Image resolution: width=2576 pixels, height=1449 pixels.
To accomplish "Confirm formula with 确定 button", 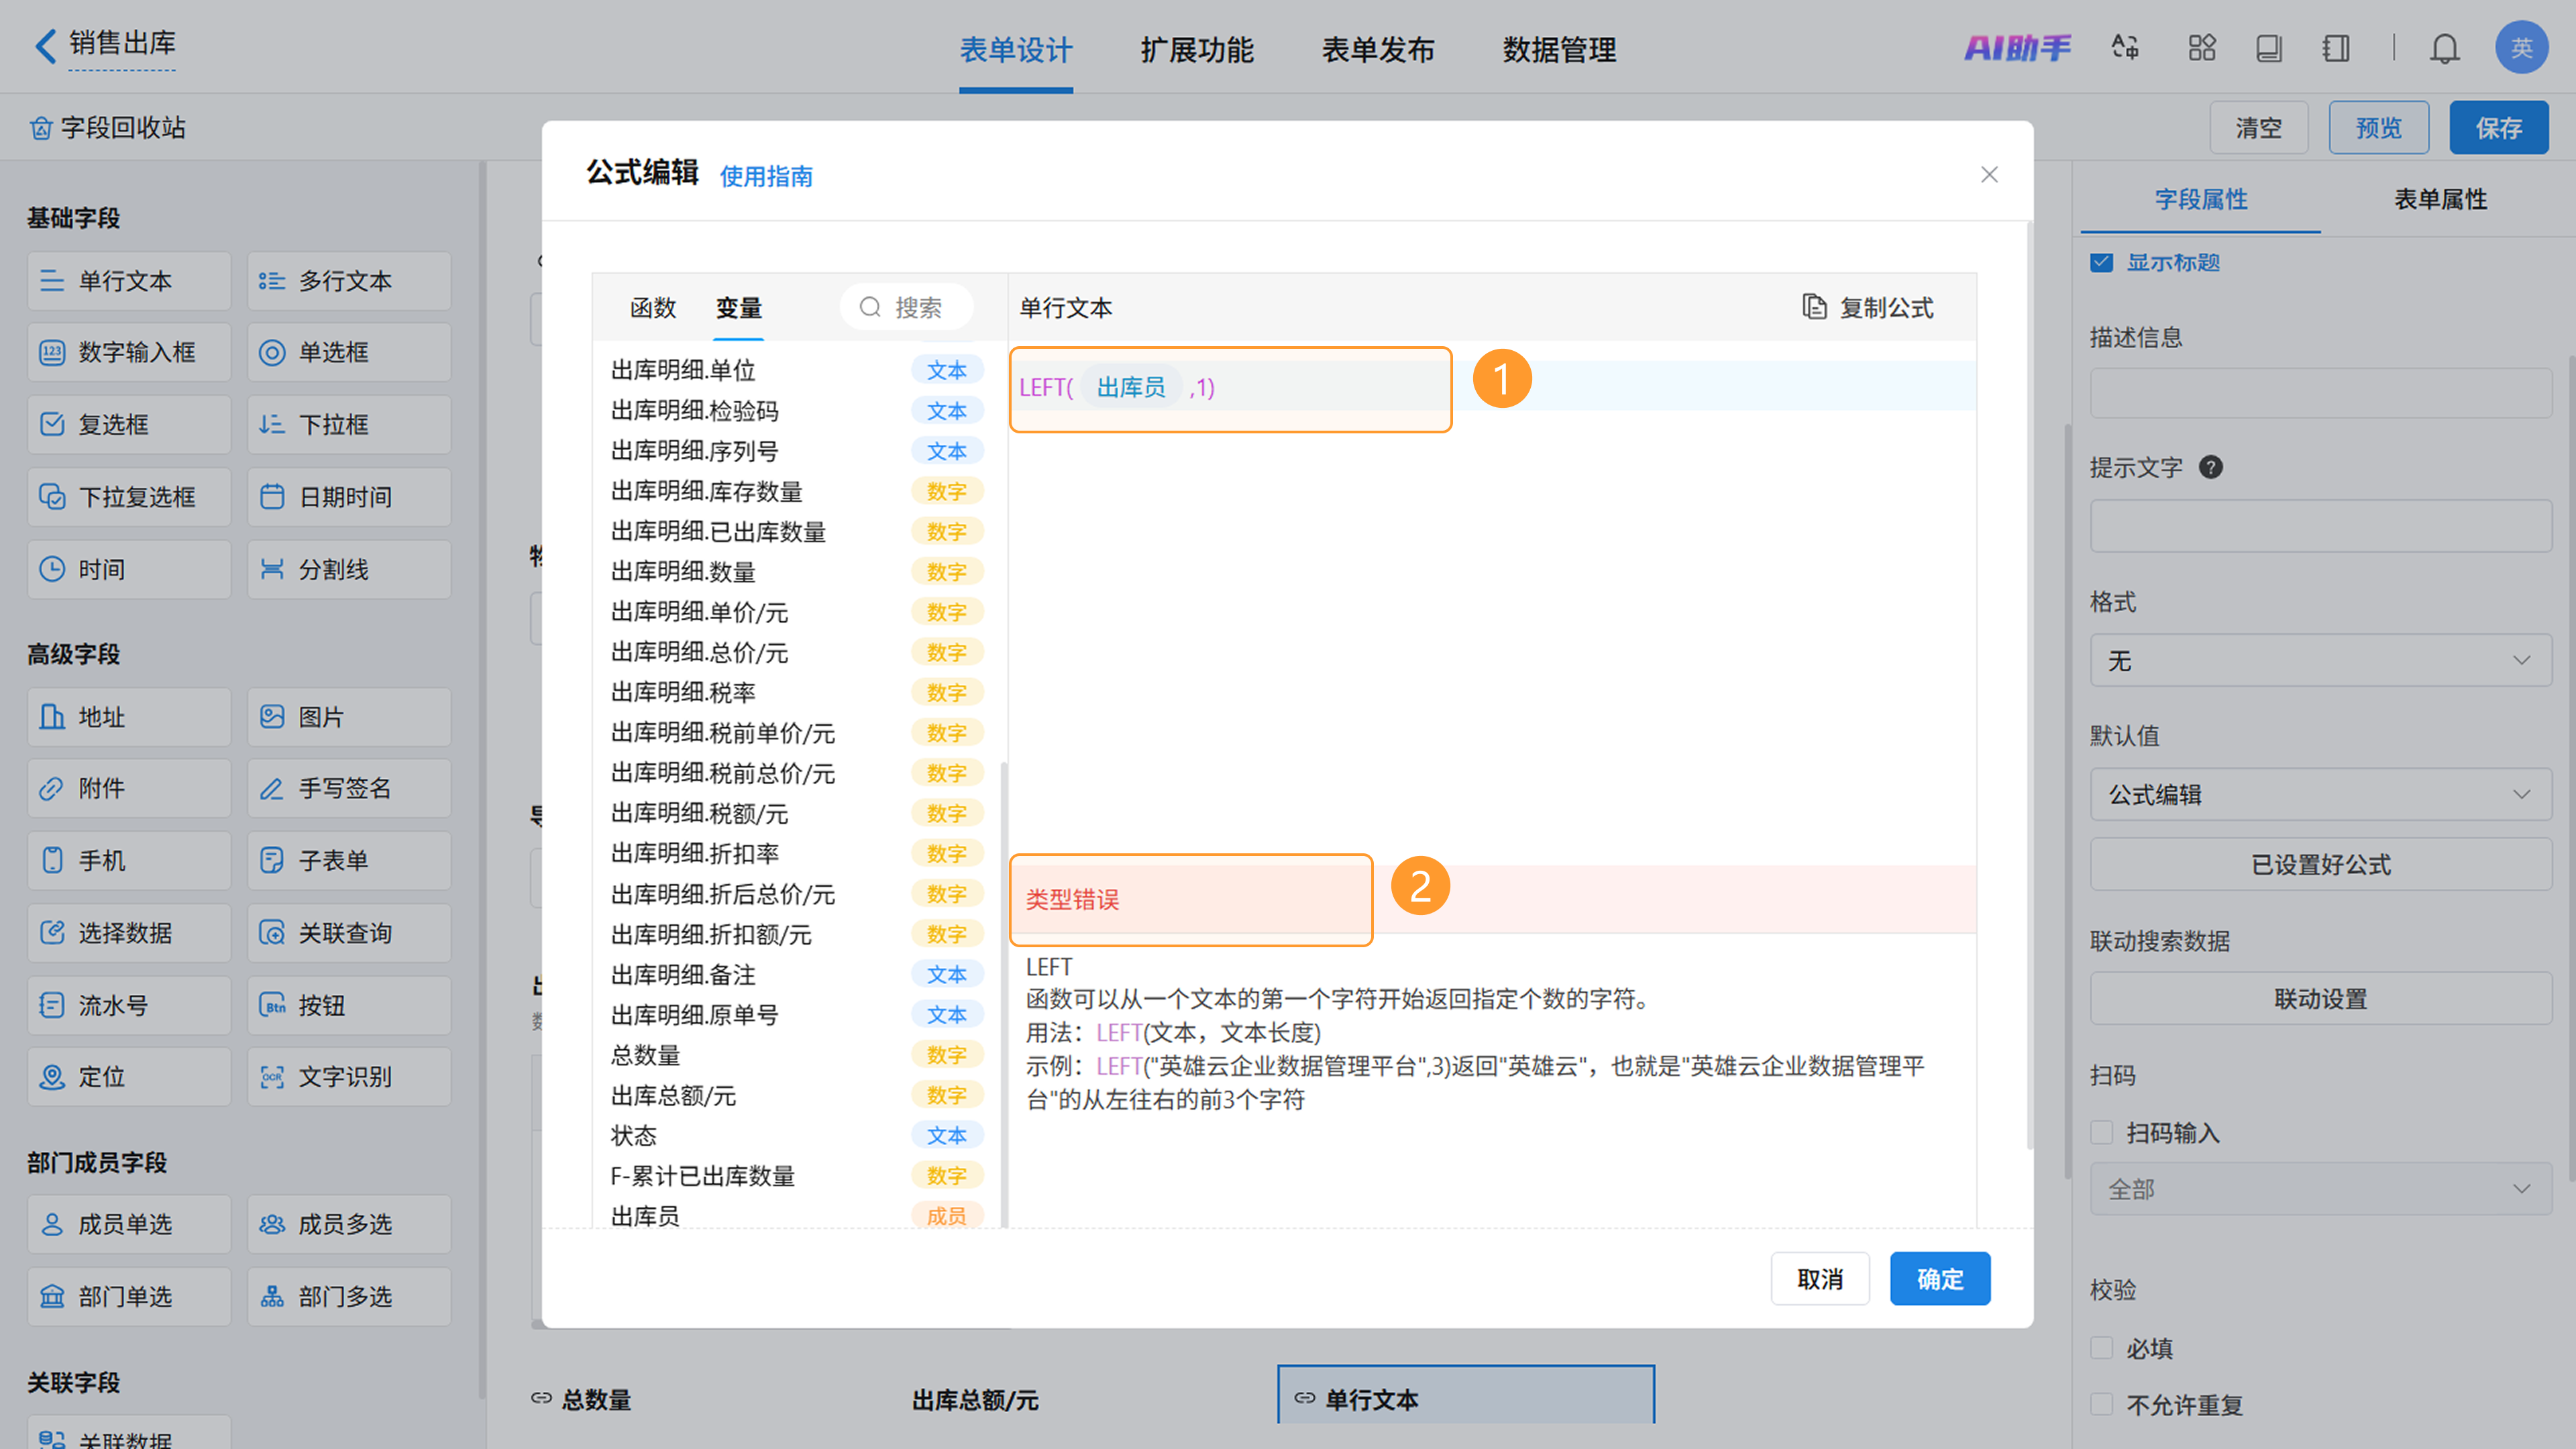I will click(x=1939, y=1278).
